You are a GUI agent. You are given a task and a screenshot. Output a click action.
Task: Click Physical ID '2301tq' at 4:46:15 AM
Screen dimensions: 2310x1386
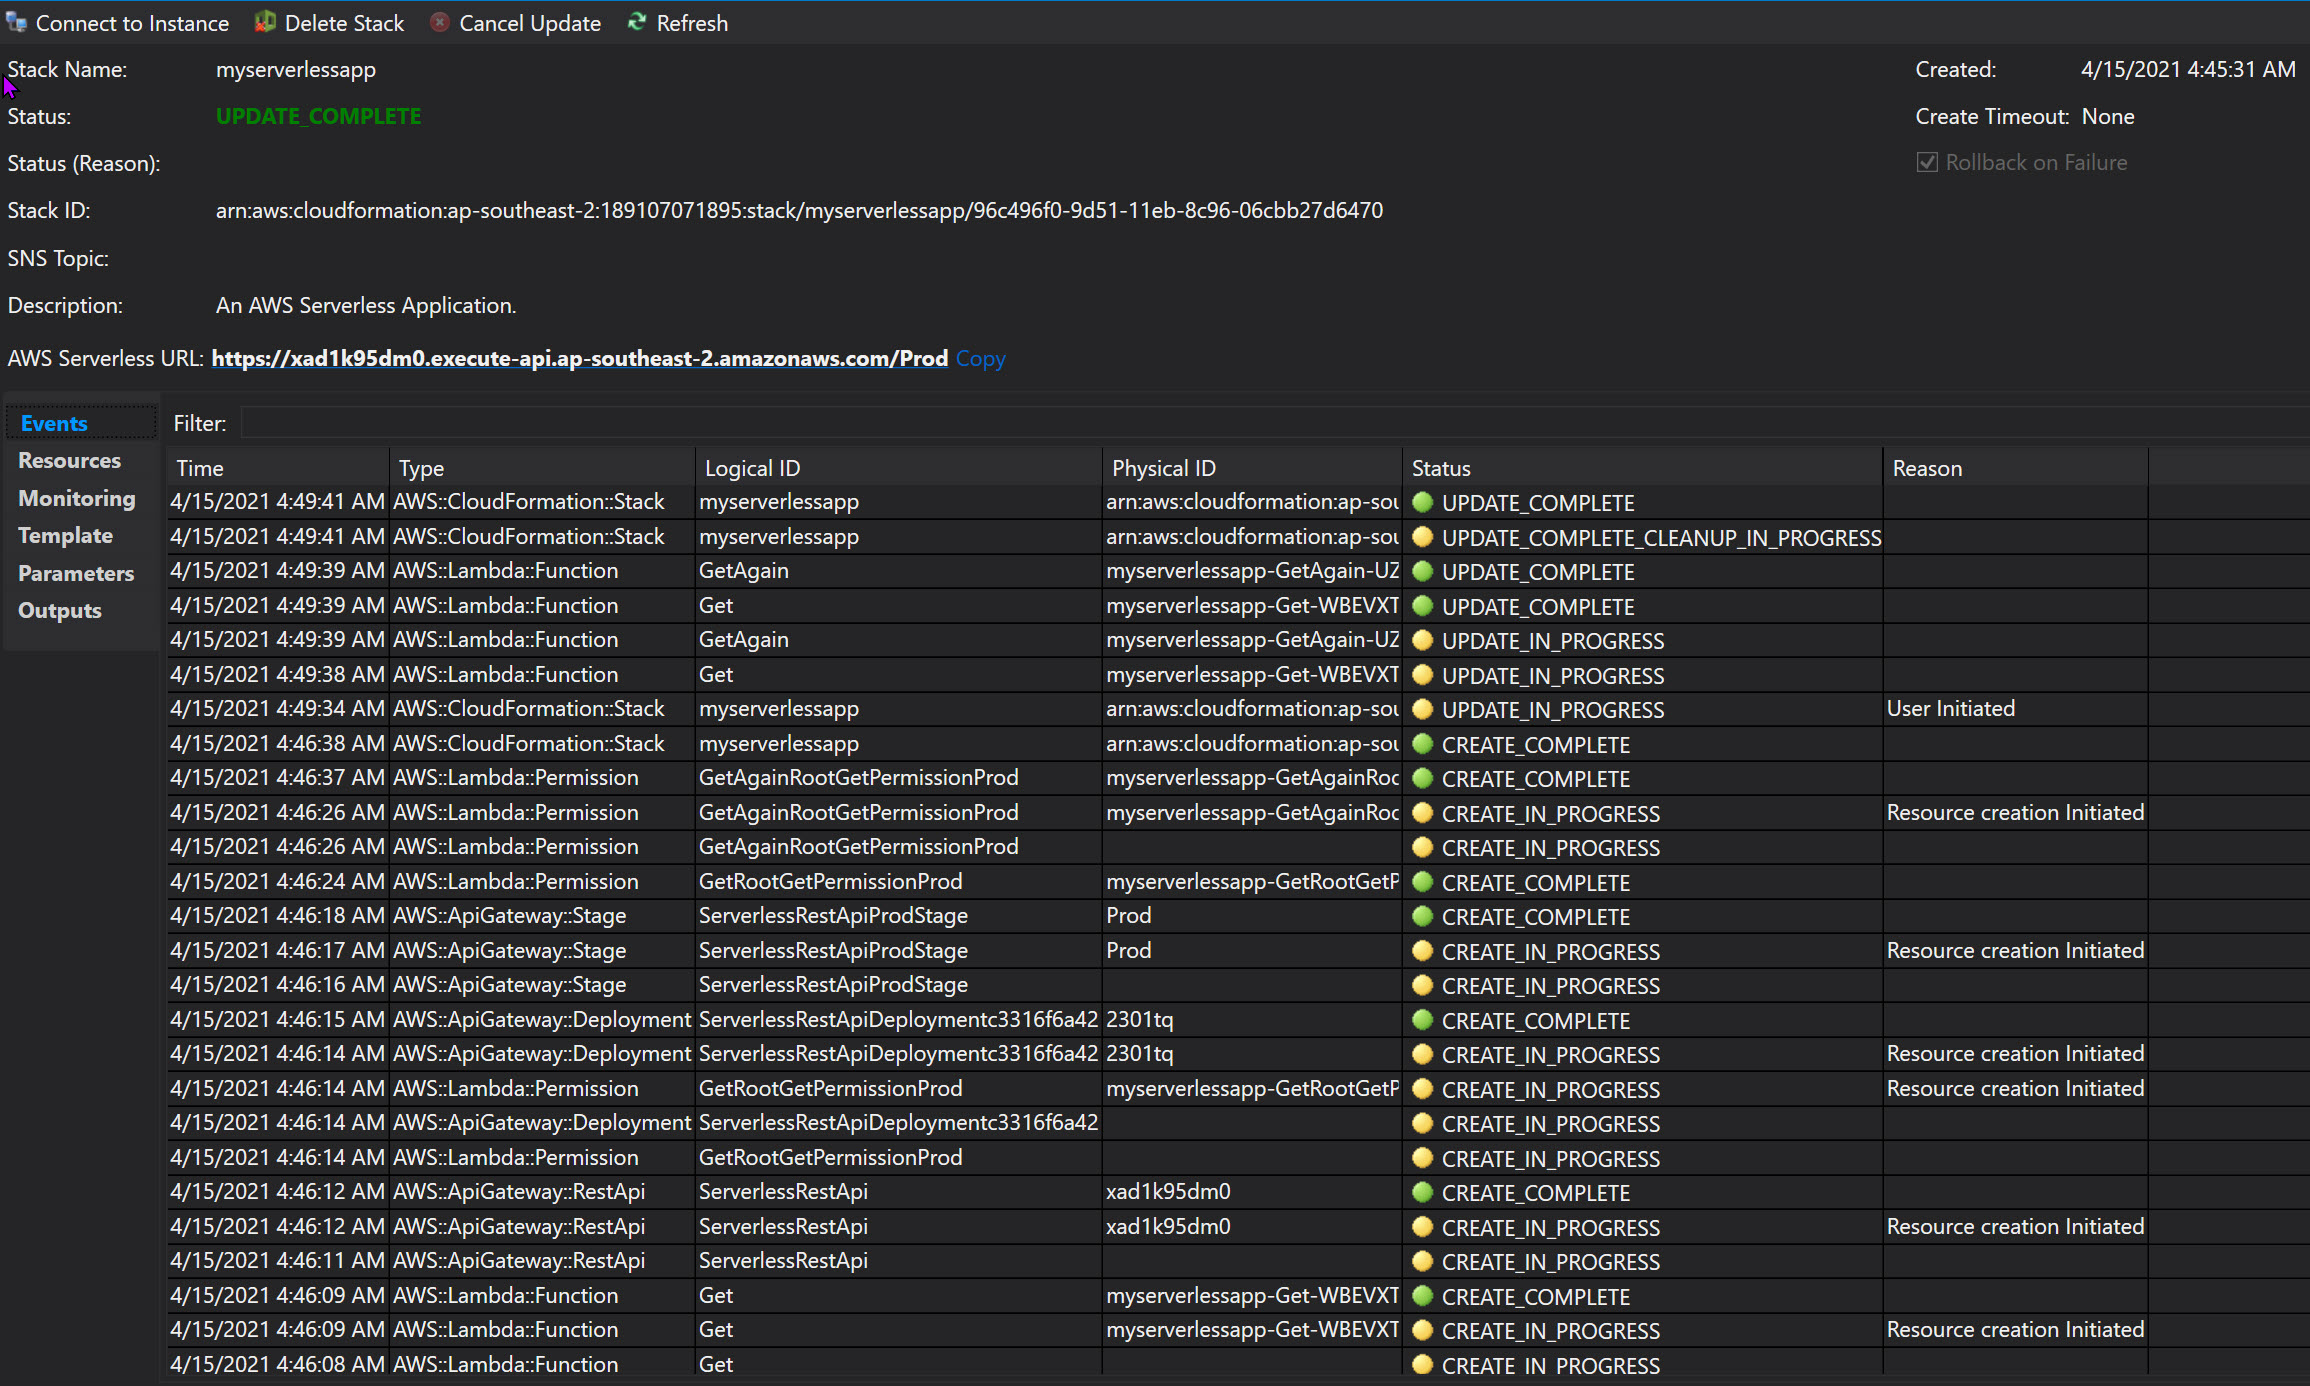click(x=1139, y=1020)
